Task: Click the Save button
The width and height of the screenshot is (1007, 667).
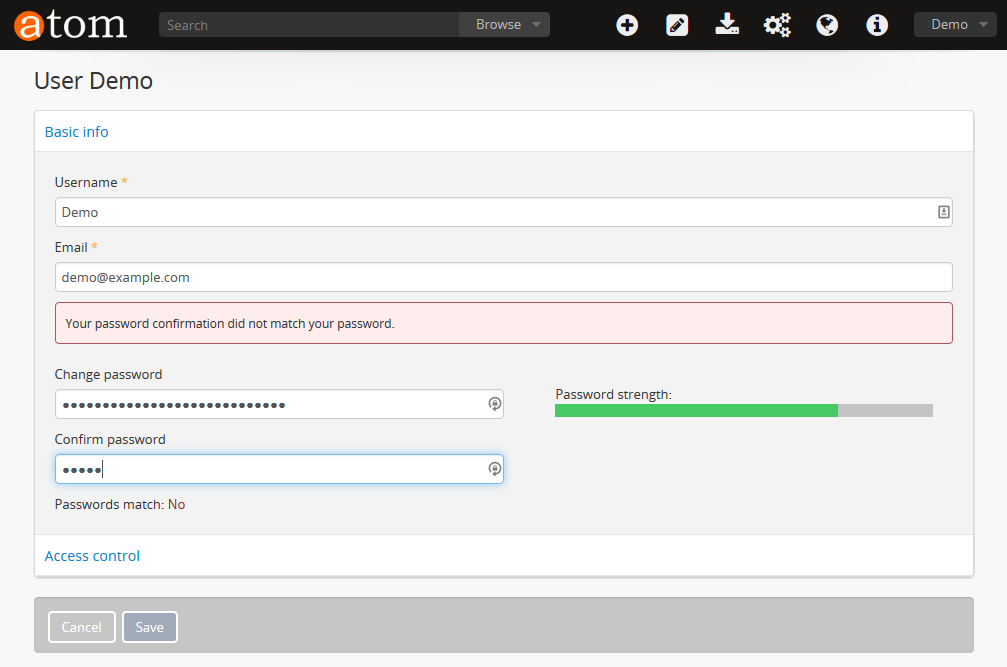Action: pos(149,627)
